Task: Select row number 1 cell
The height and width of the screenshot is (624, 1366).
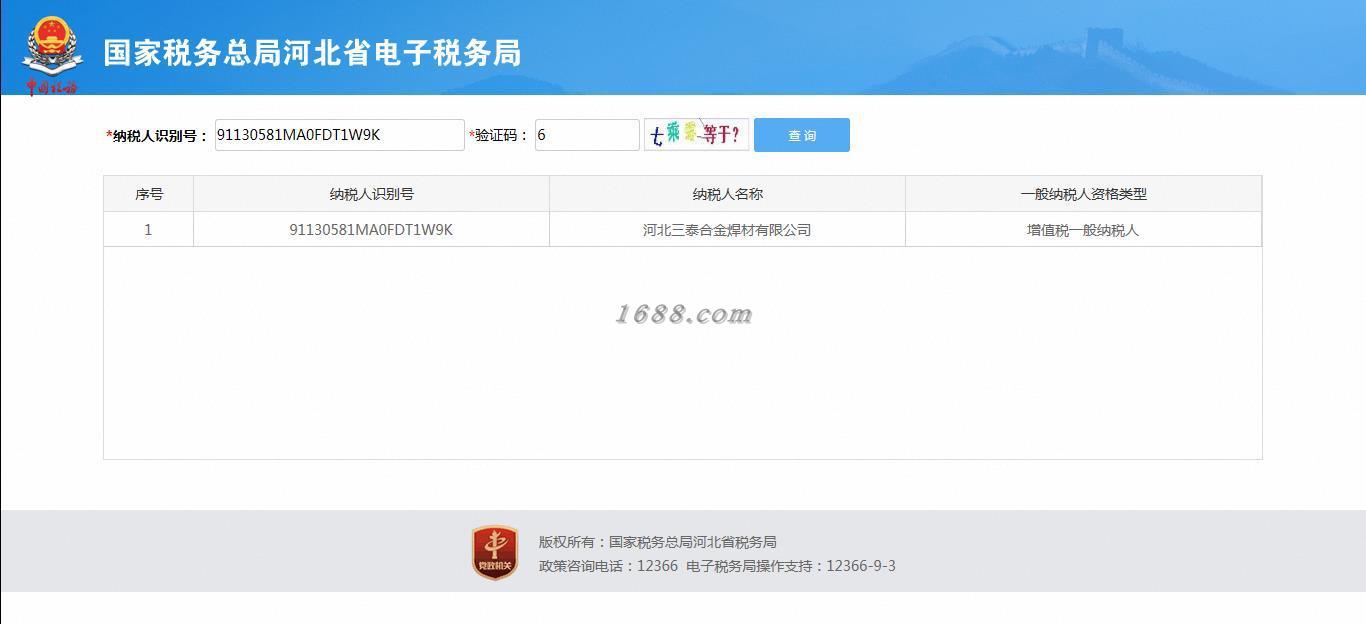Action: coord(149,230)
